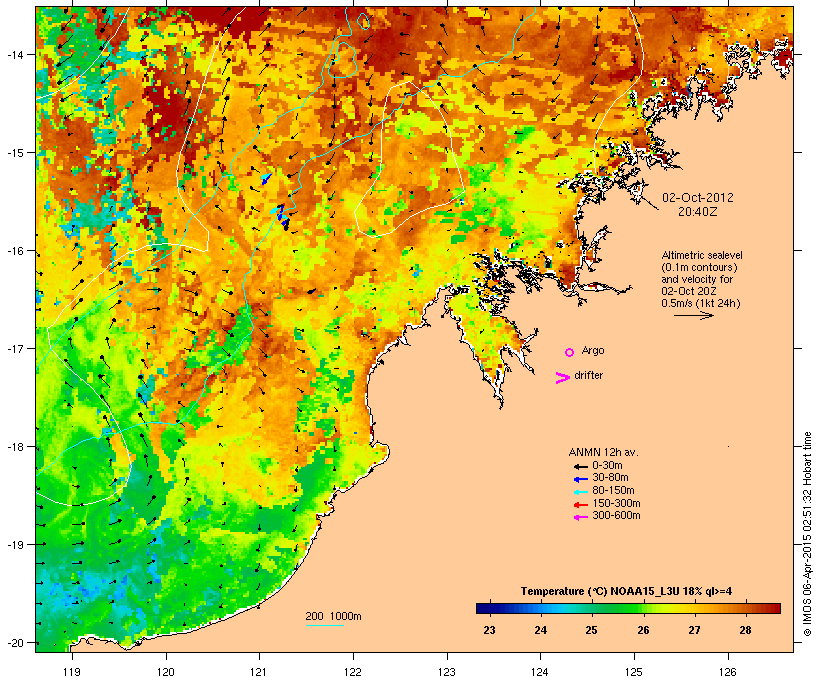Viewport: 820px width, 680px height.
Task: Click the longitude axis label 121
Action: (259, 672)
